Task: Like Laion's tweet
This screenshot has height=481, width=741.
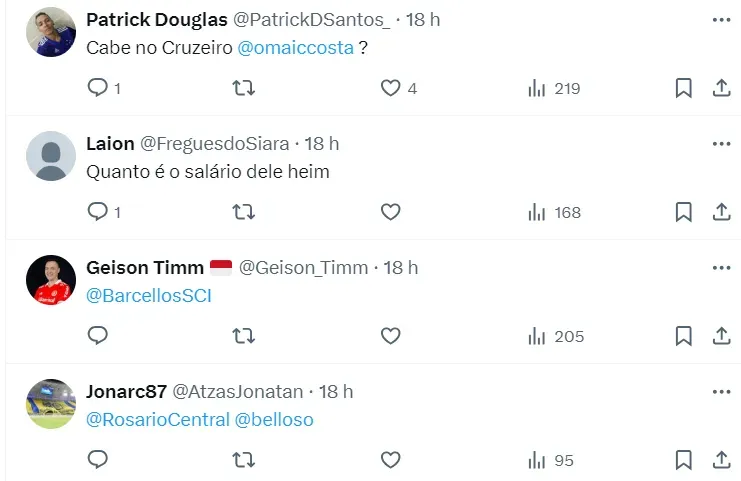Action: [391, 212]
